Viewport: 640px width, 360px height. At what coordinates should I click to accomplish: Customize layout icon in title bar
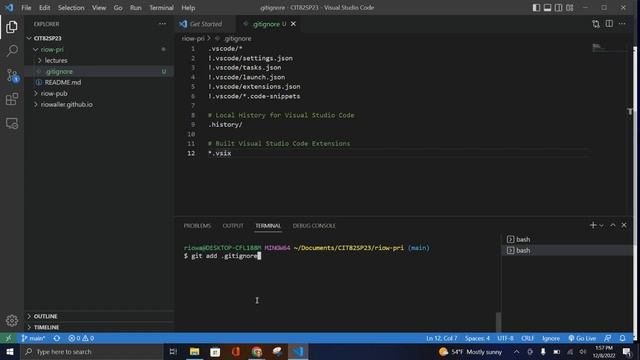pos(570,8)
